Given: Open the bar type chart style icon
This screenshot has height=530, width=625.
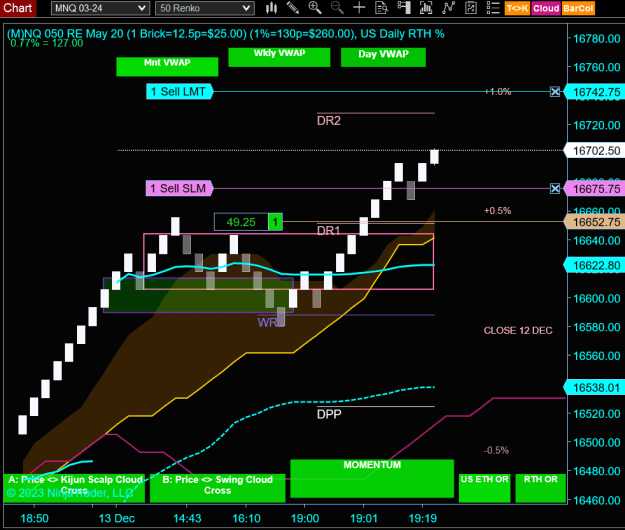Looking at the screenshot, I should [x=271, y=8].
